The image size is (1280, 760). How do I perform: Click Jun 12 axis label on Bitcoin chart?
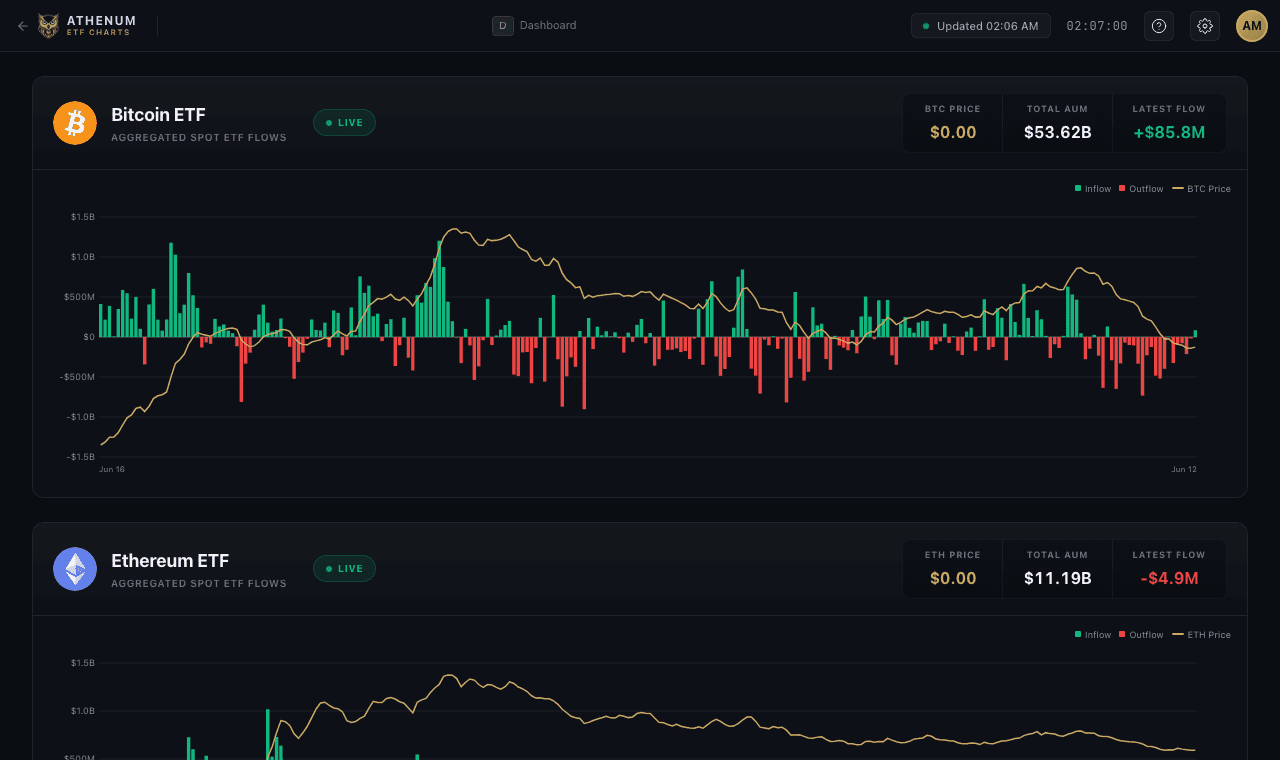[x=1184, y=469]
